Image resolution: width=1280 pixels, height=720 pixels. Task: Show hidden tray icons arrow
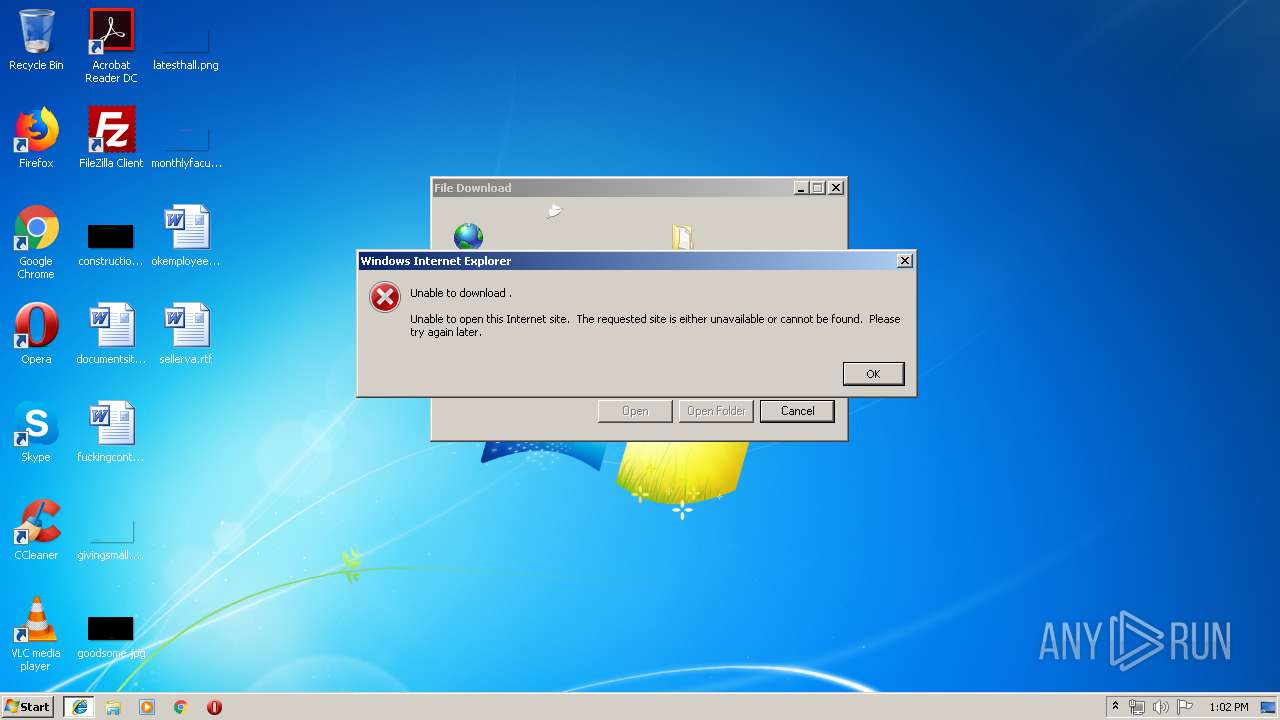[1115, 707]
